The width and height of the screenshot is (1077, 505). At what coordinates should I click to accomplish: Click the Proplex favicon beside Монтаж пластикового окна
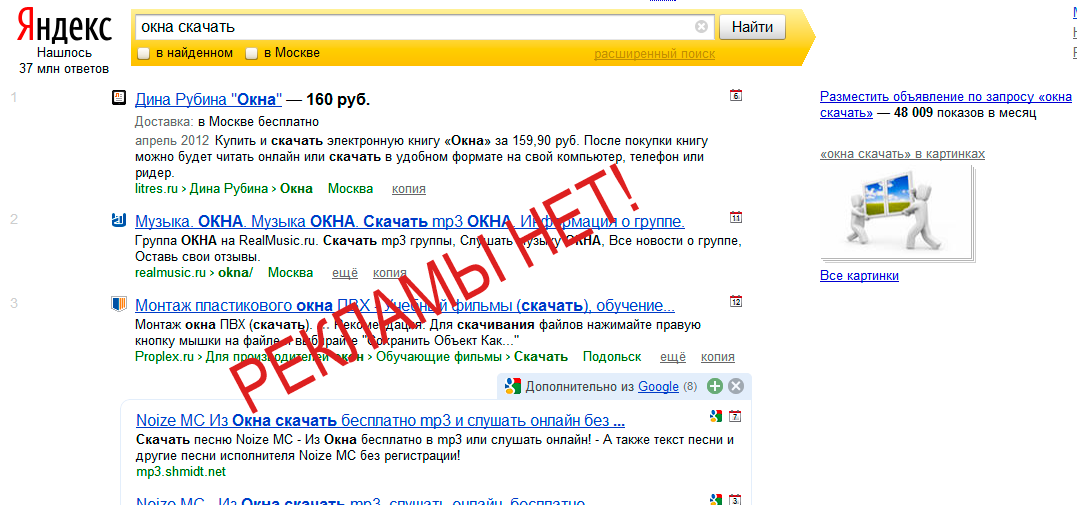coord(118,303)
